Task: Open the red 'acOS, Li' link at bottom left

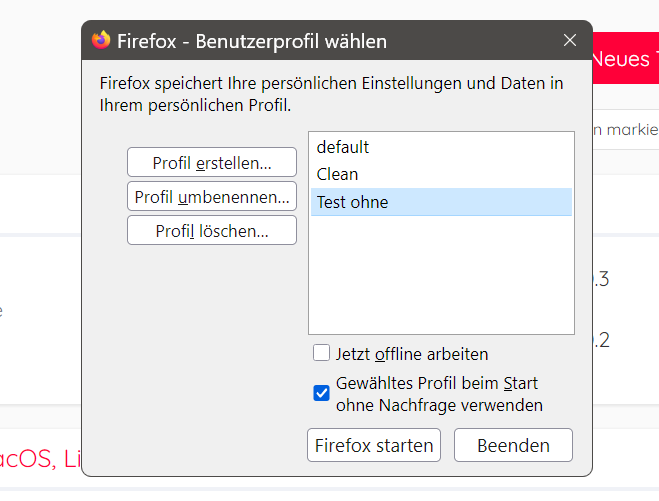Action: click(x=40, y=460)
